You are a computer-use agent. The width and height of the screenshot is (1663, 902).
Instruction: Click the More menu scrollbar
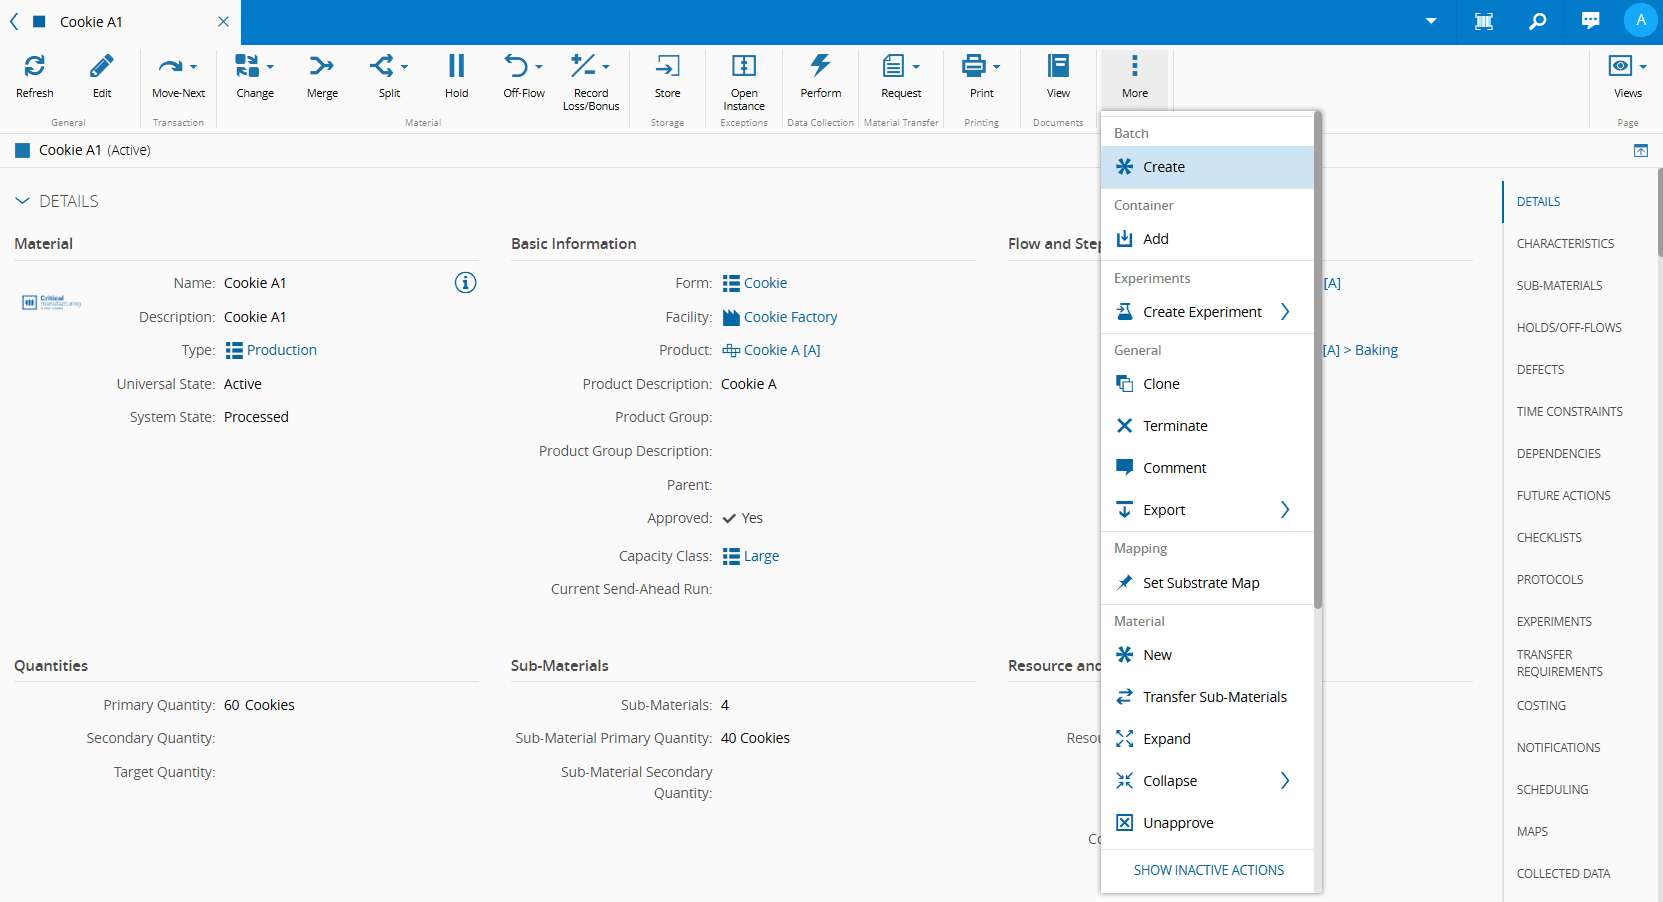tap(1318, 360)
